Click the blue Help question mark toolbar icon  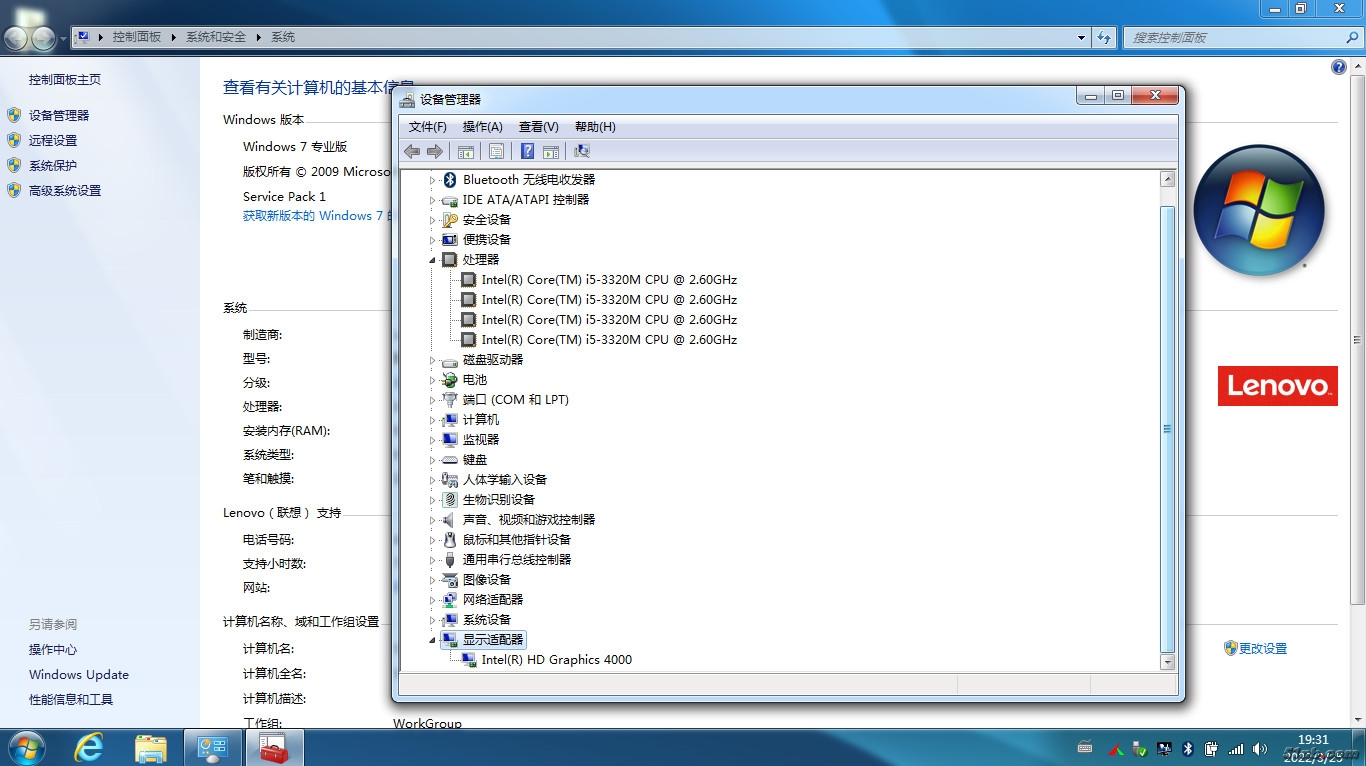[528, 151]
